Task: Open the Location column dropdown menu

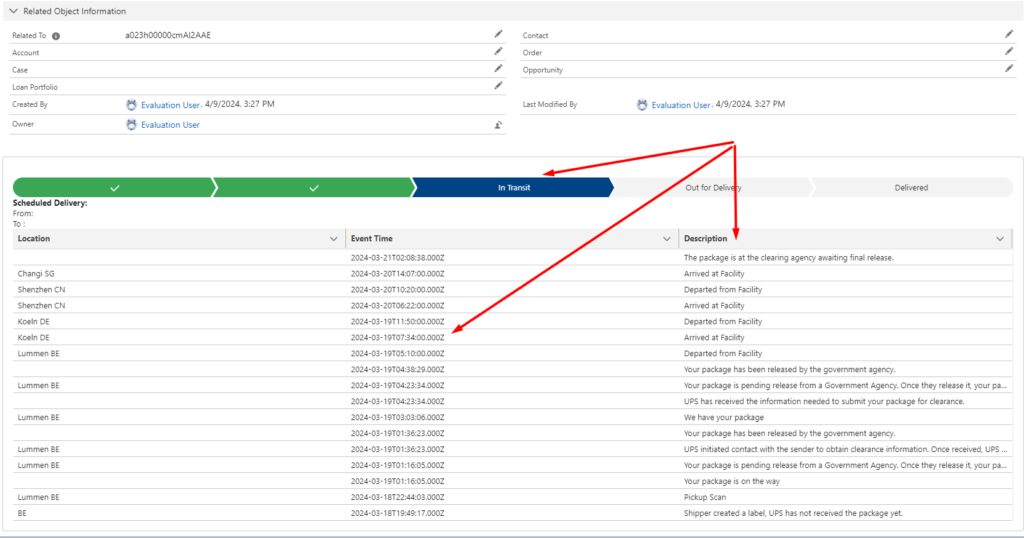Action: pyautogui.click(x=334, y=239)
